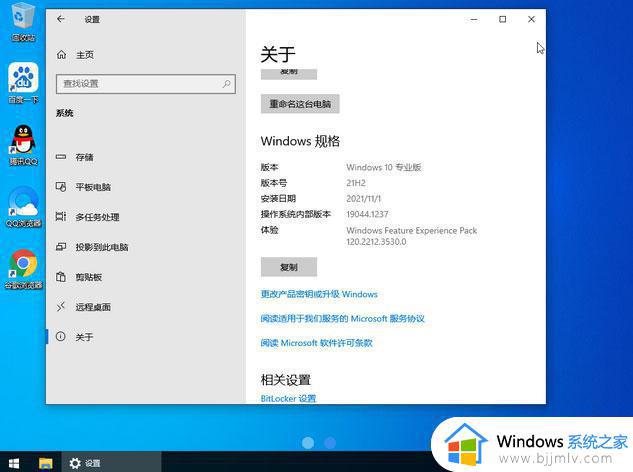Open the Microsoft Services Agreement link
Image resolution: width=633 pixels, height=472 pixels.
click(x=342, y=319)
